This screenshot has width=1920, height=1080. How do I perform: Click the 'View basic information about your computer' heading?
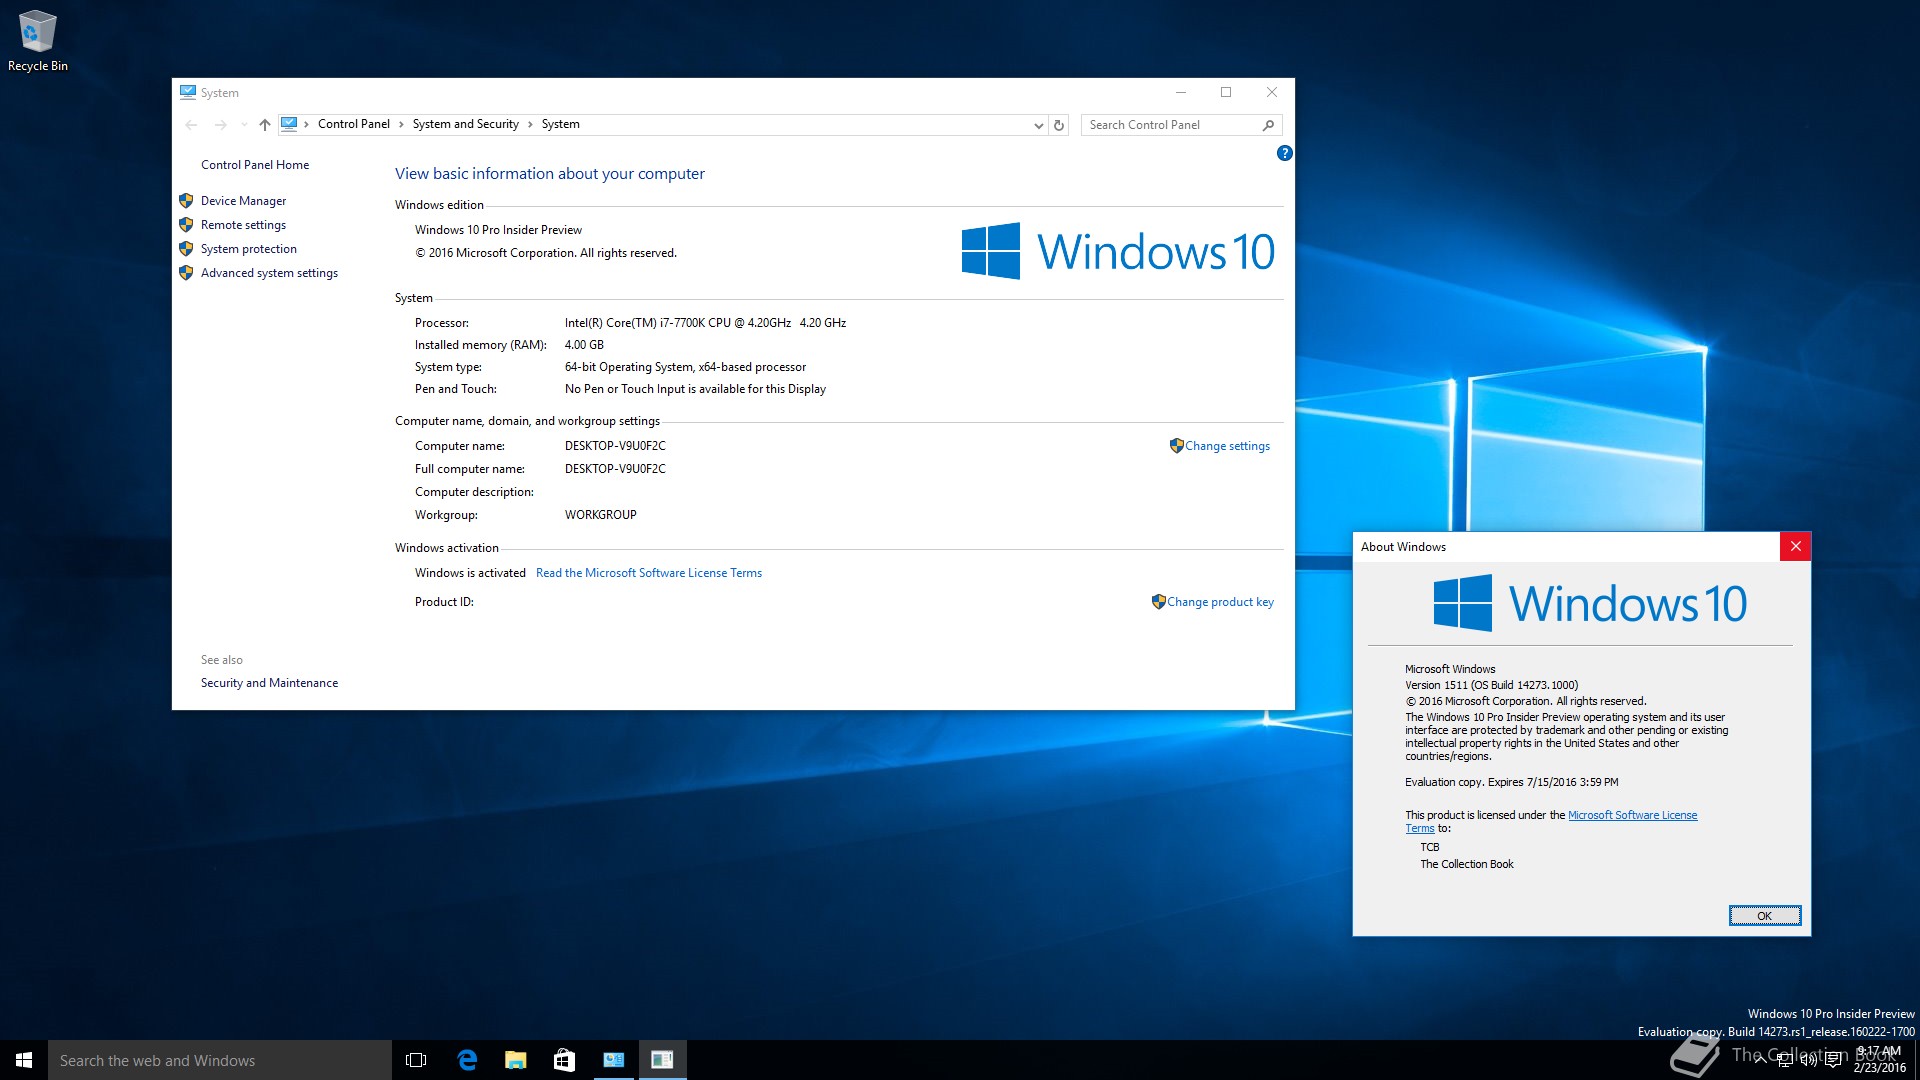coord(549,174)
